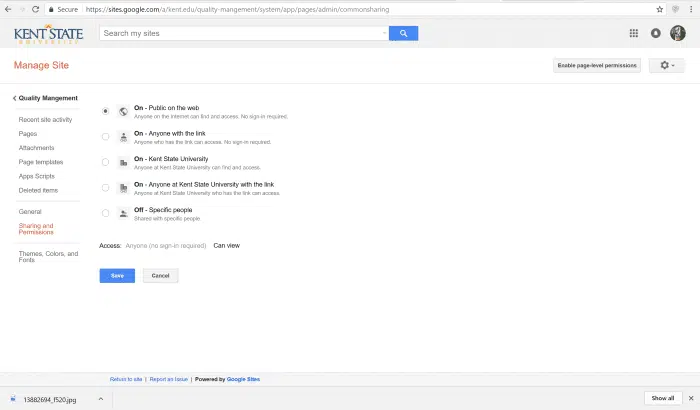Click the browser back arrow
The width and height of the screenshot is (700, 410).
(8, 9)
